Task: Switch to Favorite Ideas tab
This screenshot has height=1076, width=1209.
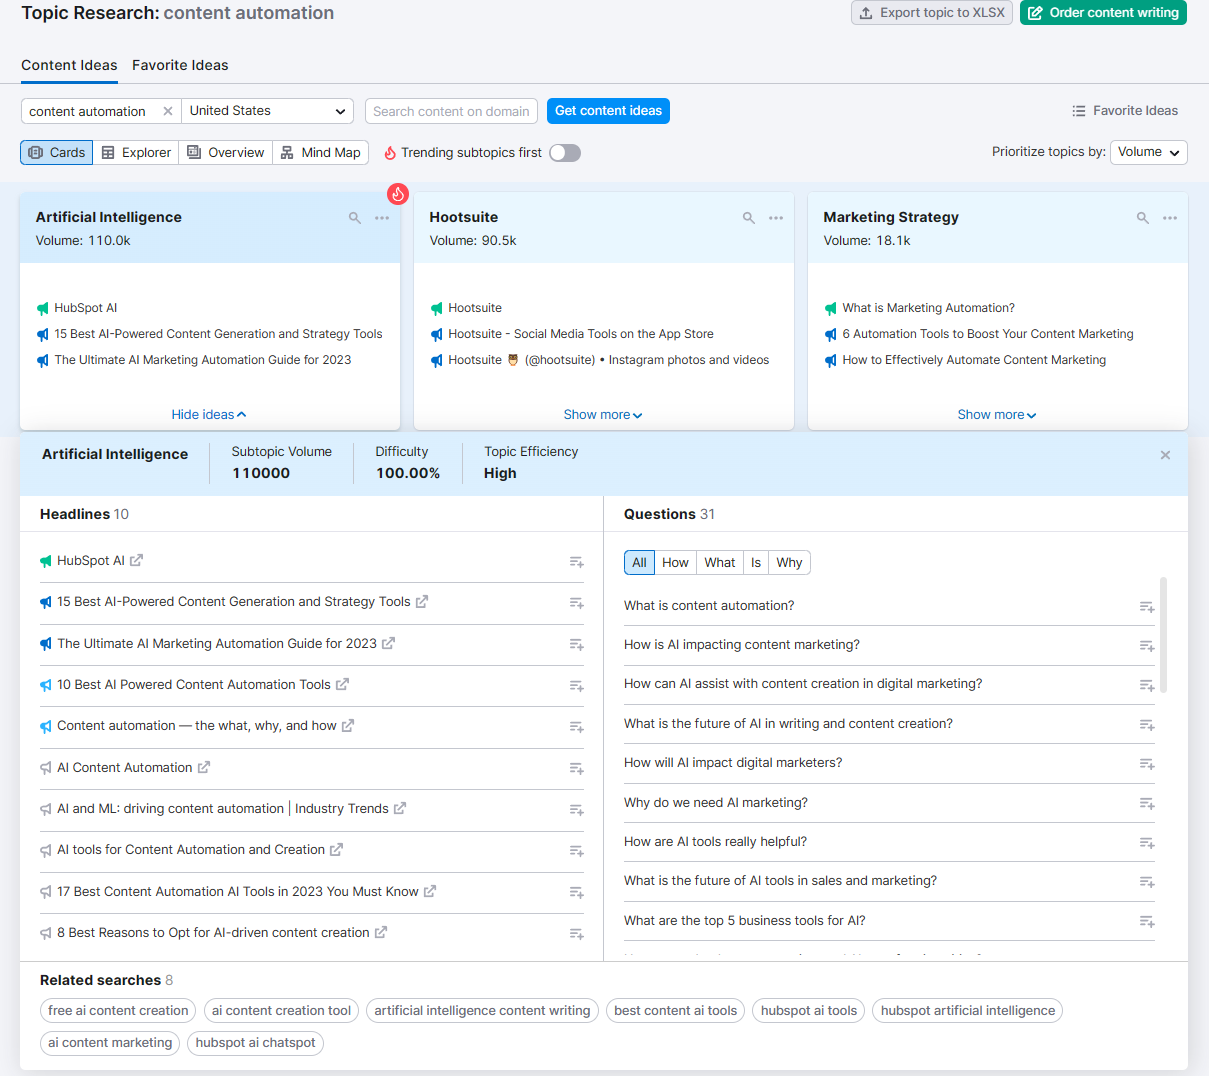Action: coord(180,65)
